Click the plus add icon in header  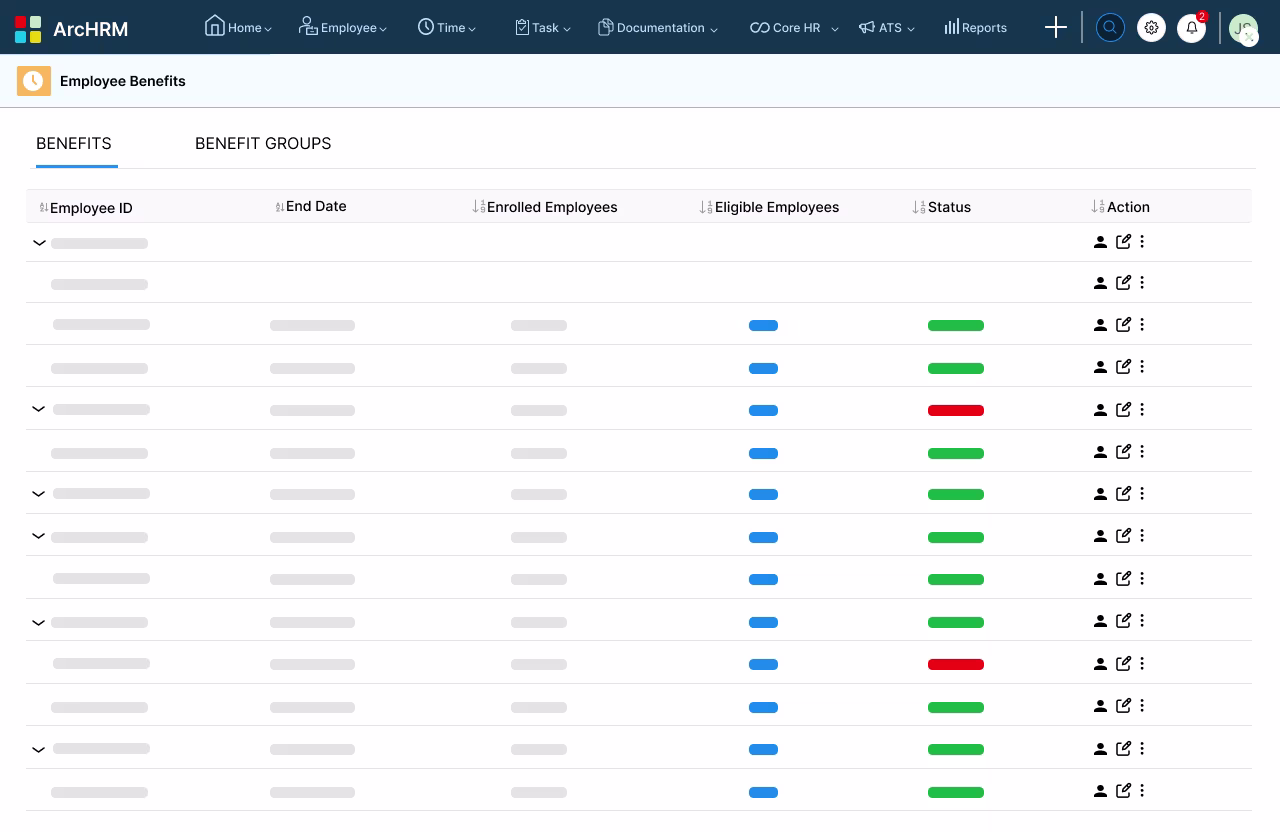(x=1056, y=27)
